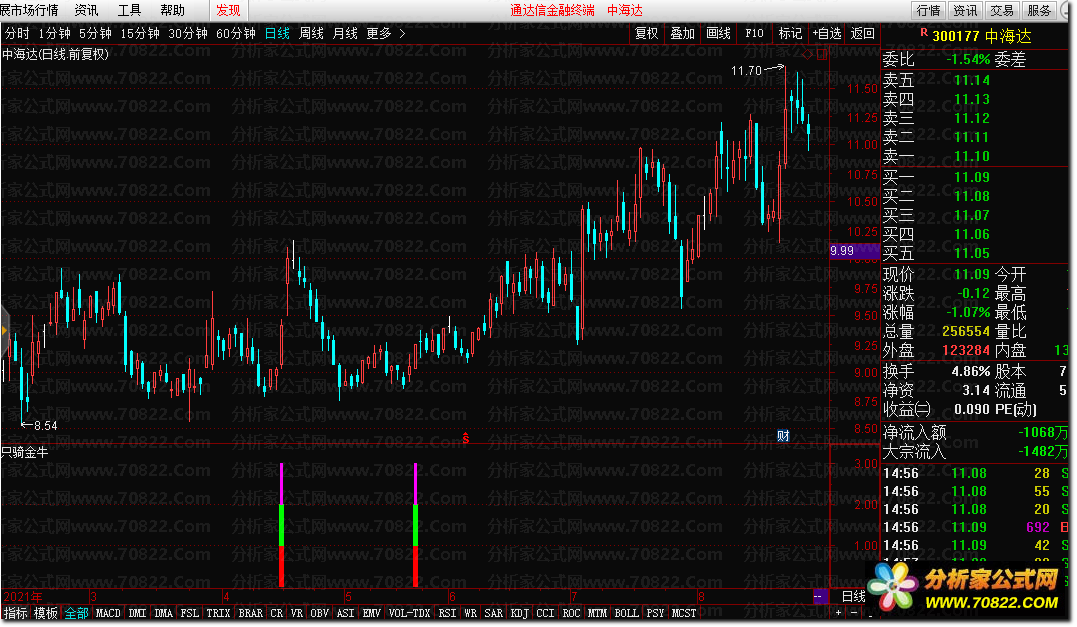Choose the WR indicator

[x=471, y=613]
